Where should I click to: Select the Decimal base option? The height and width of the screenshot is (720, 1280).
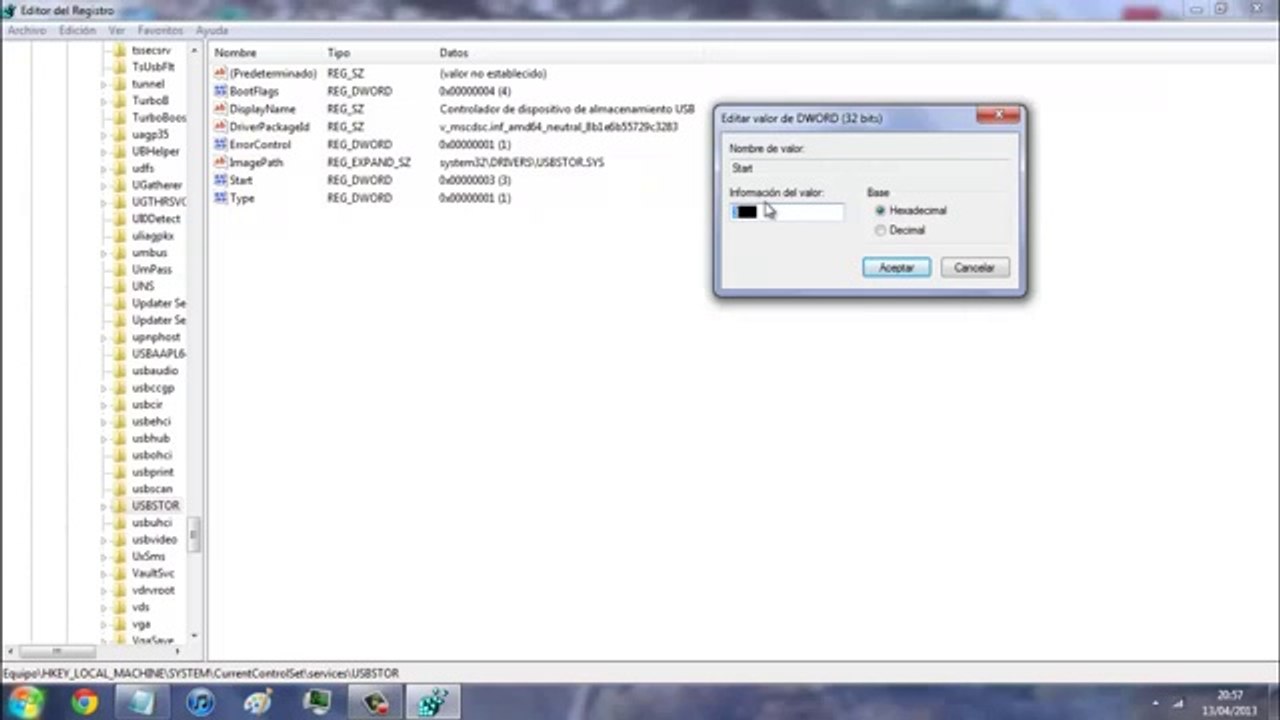tap(880, 230)
